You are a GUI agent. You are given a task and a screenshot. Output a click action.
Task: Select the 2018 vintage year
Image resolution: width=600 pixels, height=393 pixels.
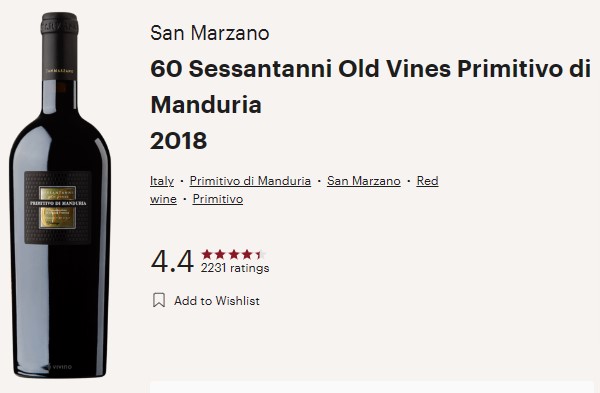[179, 141]
